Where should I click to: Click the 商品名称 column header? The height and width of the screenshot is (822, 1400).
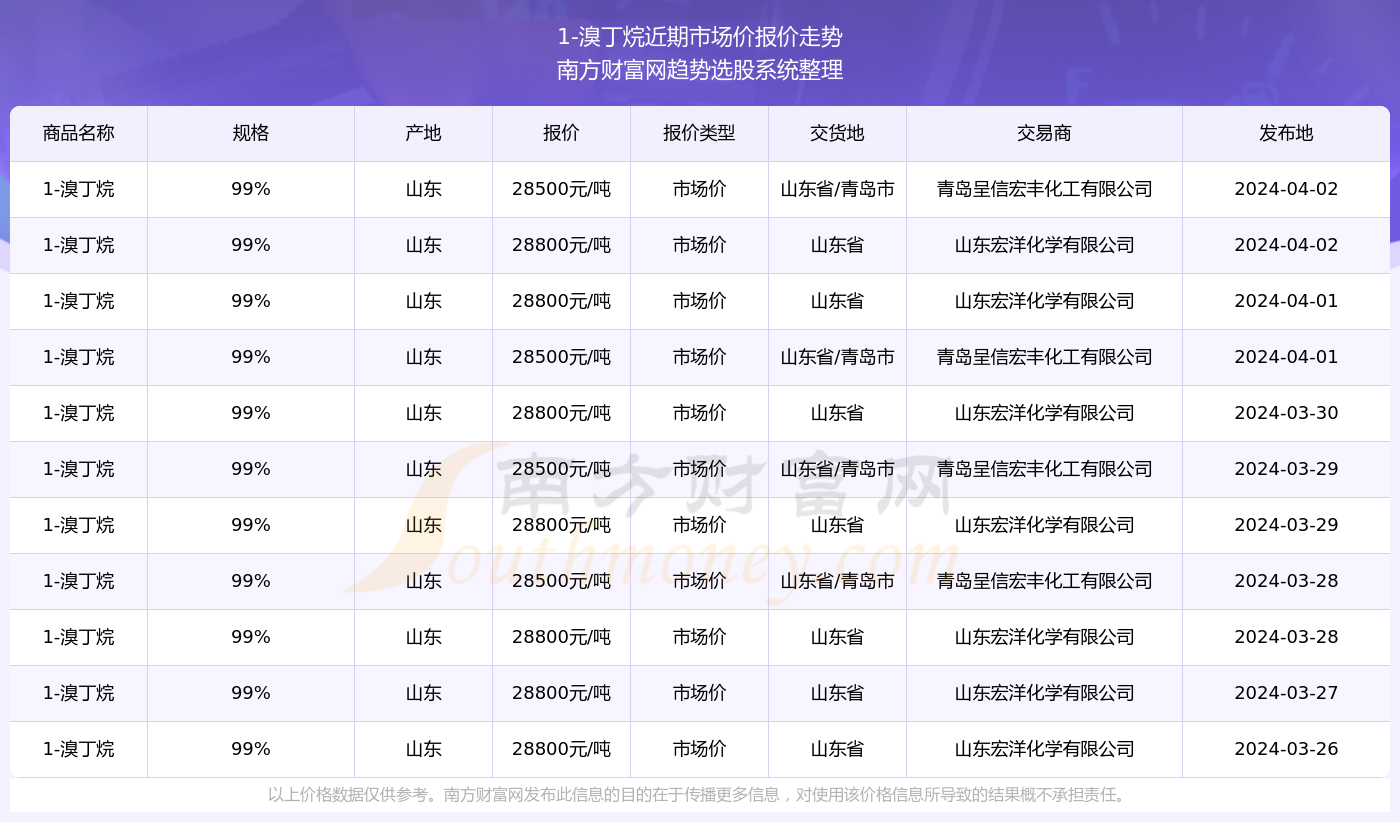[x=79, y=133]
